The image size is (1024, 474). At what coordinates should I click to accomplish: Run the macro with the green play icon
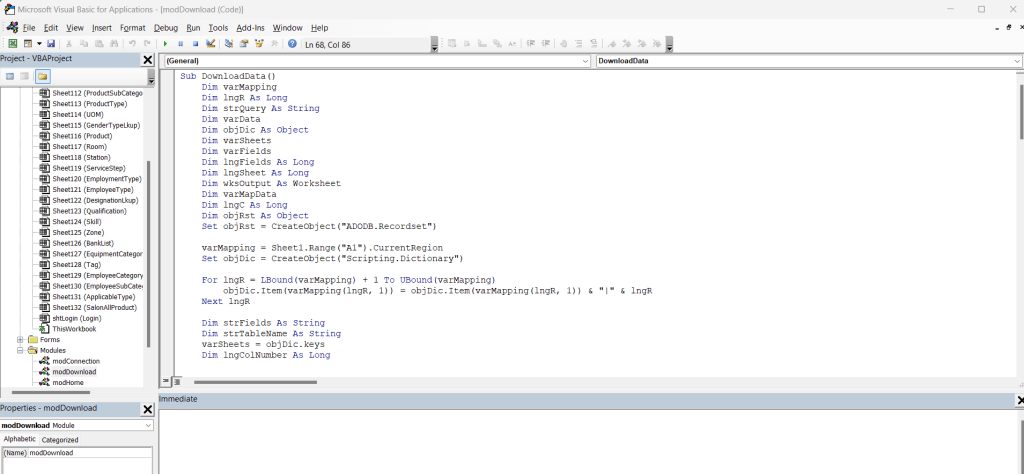(x=165, y=44)
